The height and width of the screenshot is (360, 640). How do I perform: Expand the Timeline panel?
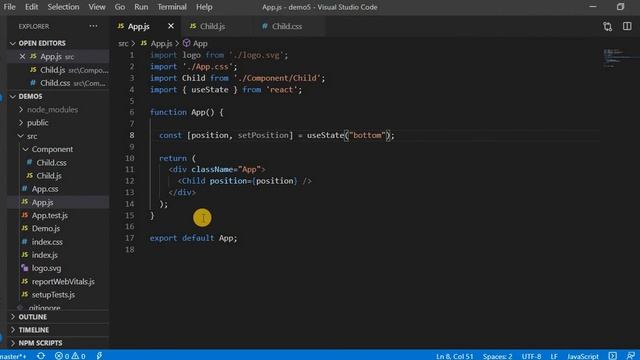click(33, 330)
